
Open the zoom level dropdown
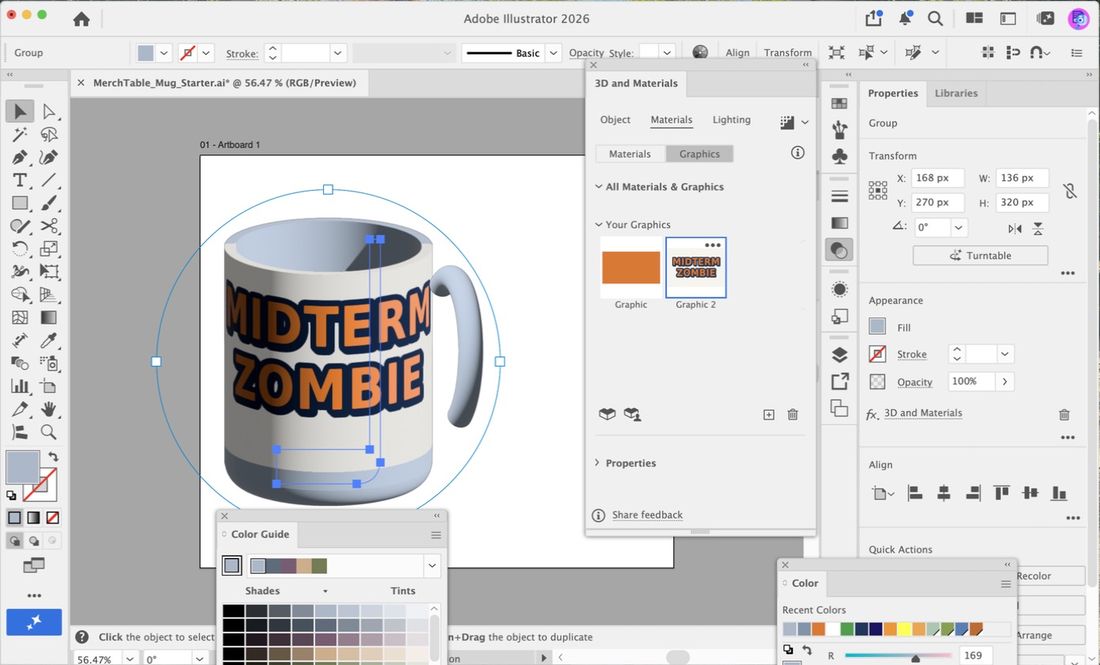pyautogui.click(x=130, y=659)
